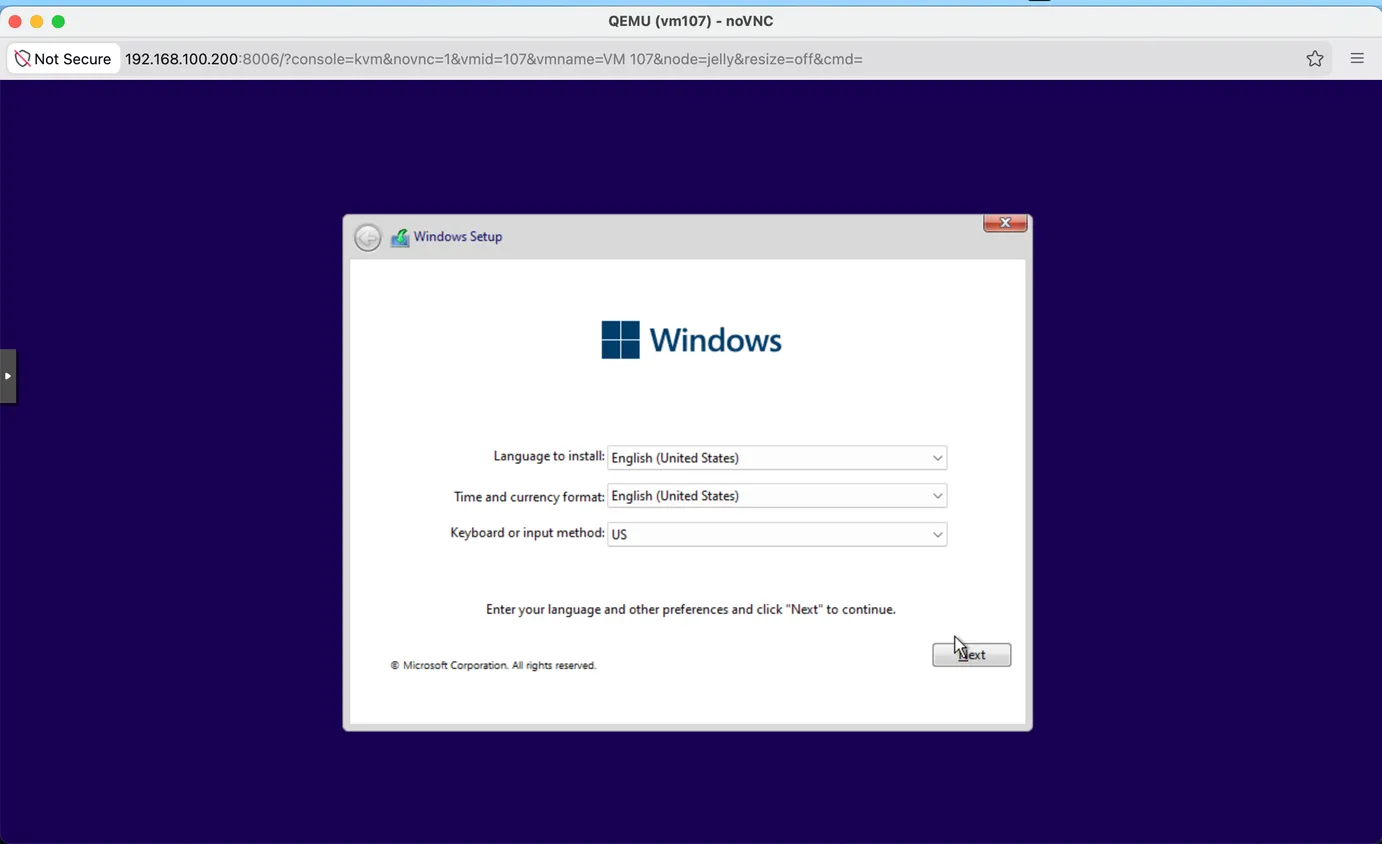
Task: Click the 'Keyboard or input method:' label
Action: (527, 533)
